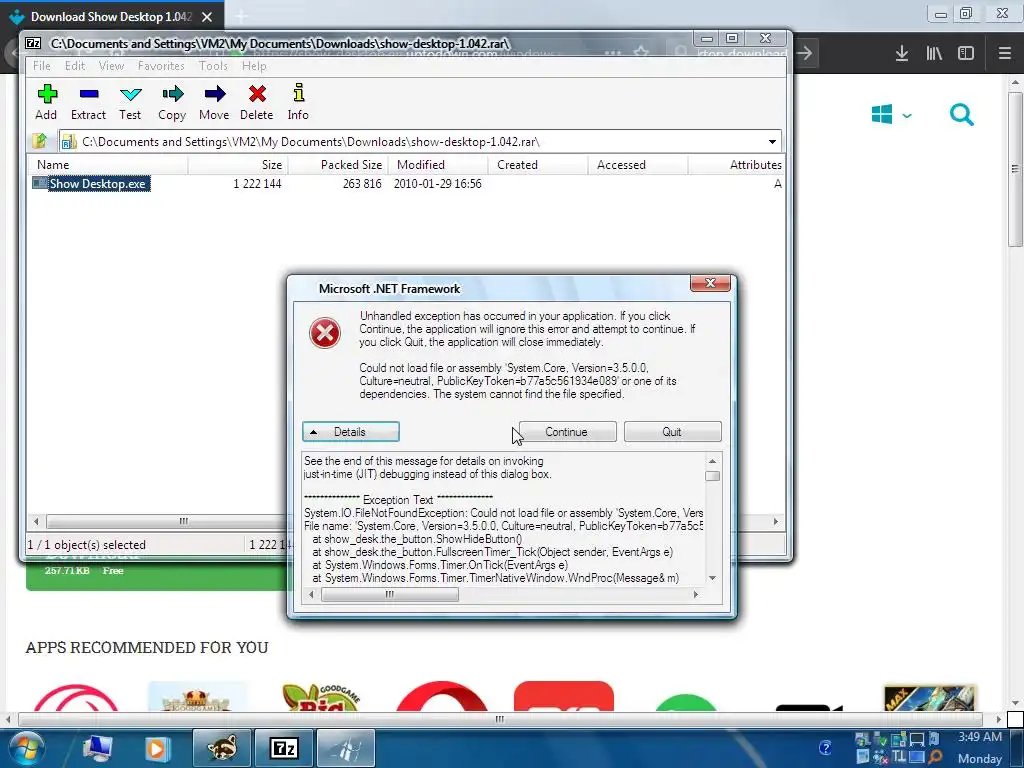Expand the Windows platform chevron on webpage
This screenshot has height=768, width=1024.
coord(906,116)
